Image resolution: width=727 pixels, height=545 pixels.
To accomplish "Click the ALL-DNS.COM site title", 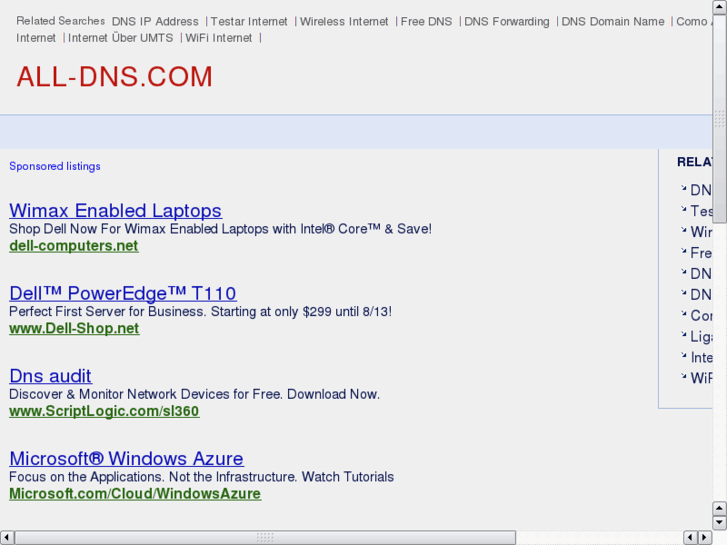I will click(x=115, y=77).
